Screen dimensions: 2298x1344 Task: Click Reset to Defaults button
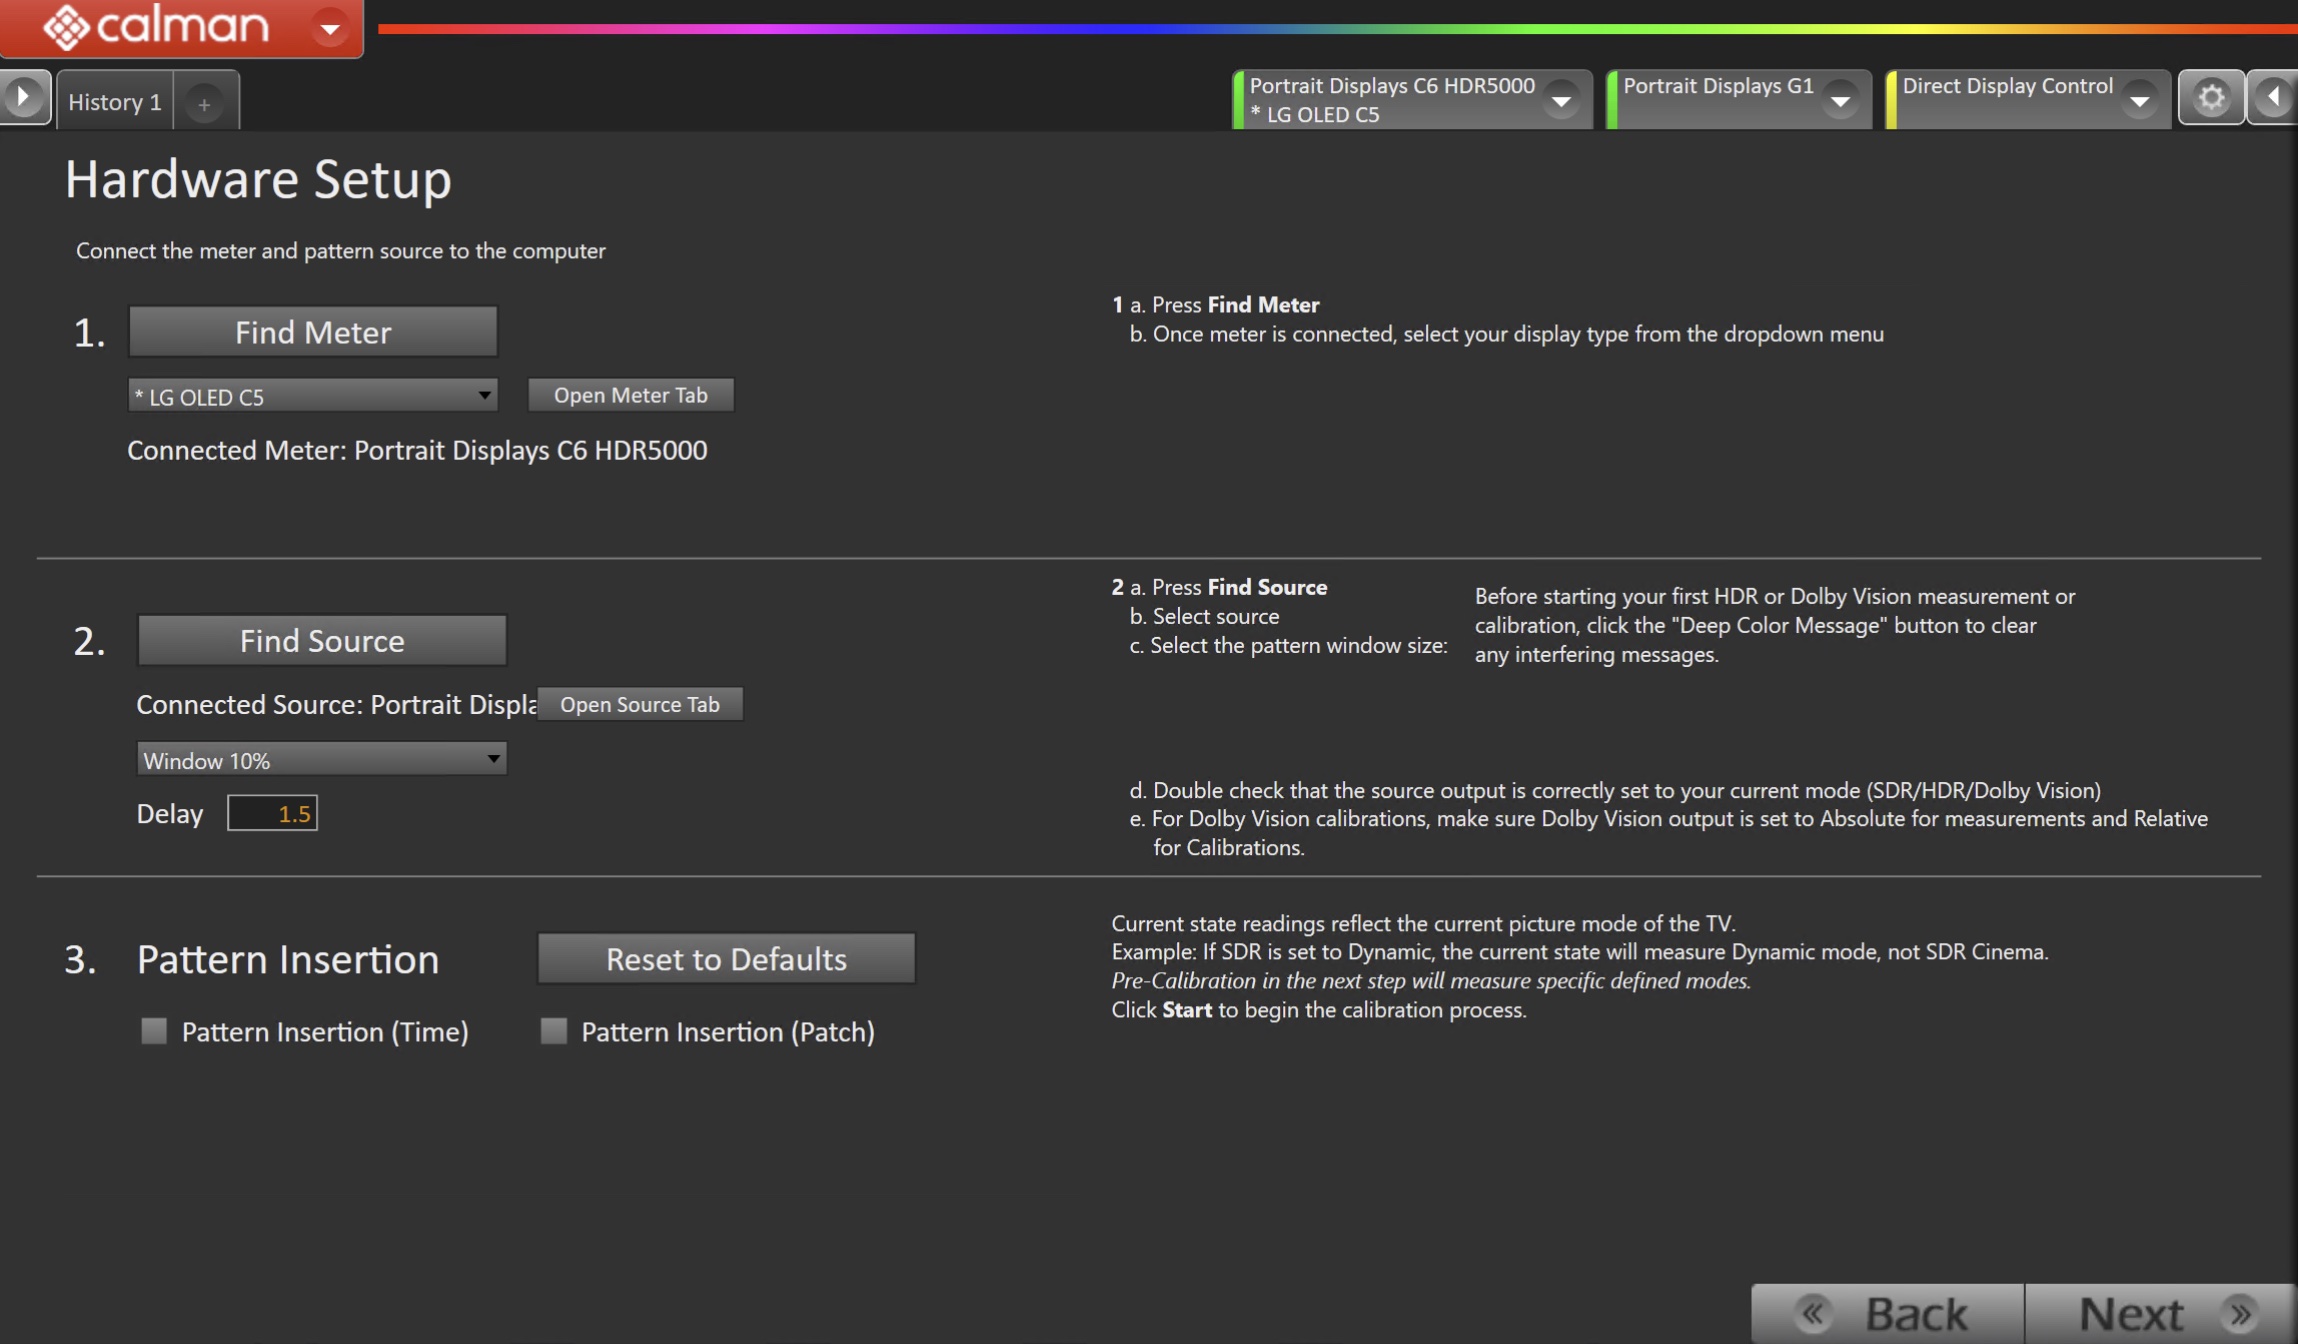pyautogui.click(x=726, y=959)
